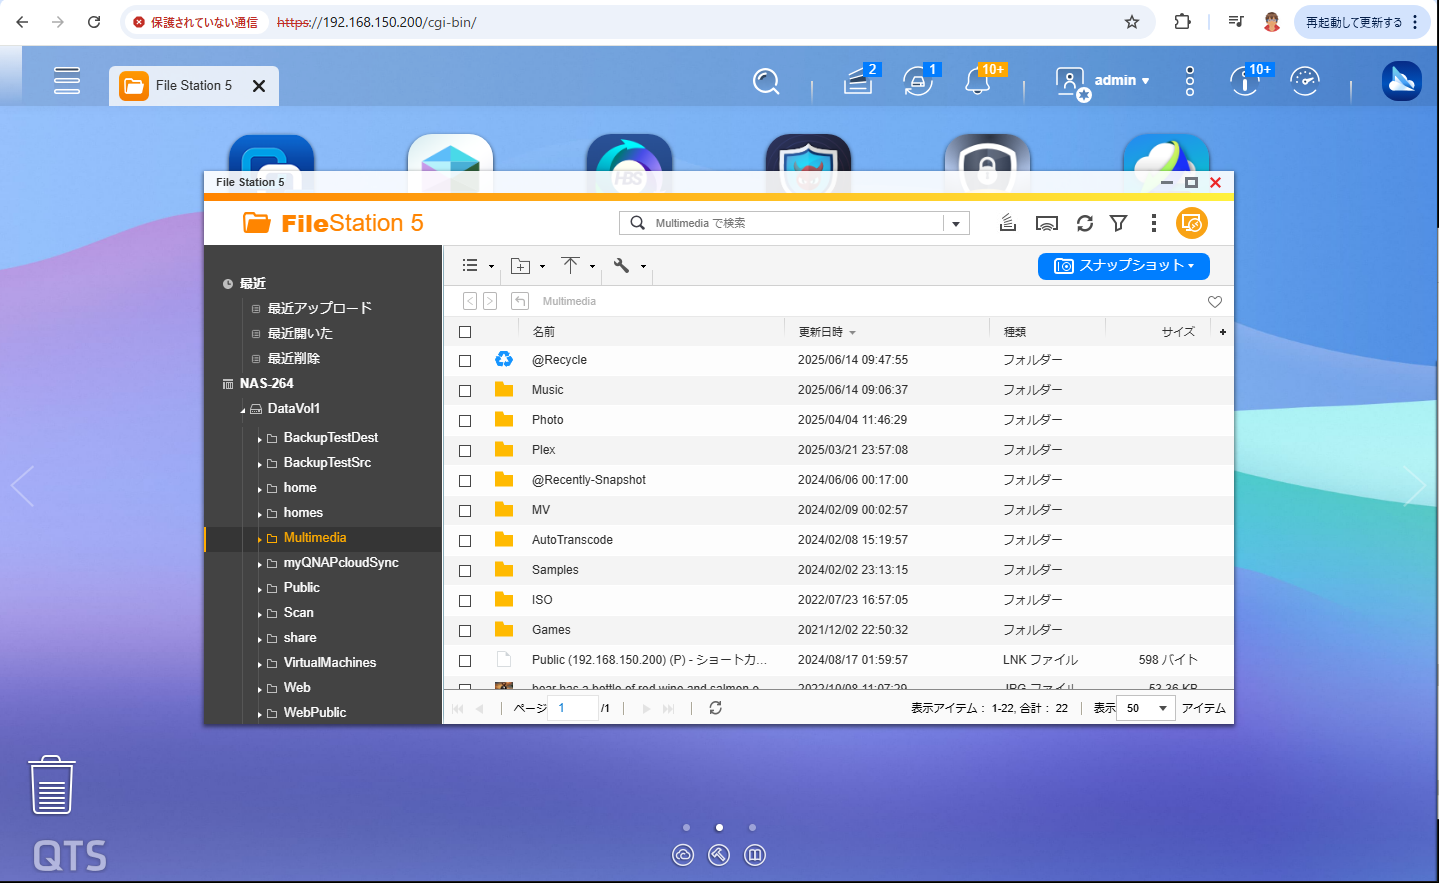Reload list with pagination refresh icon
This screenshot has height=883, width=1439.
715,708
